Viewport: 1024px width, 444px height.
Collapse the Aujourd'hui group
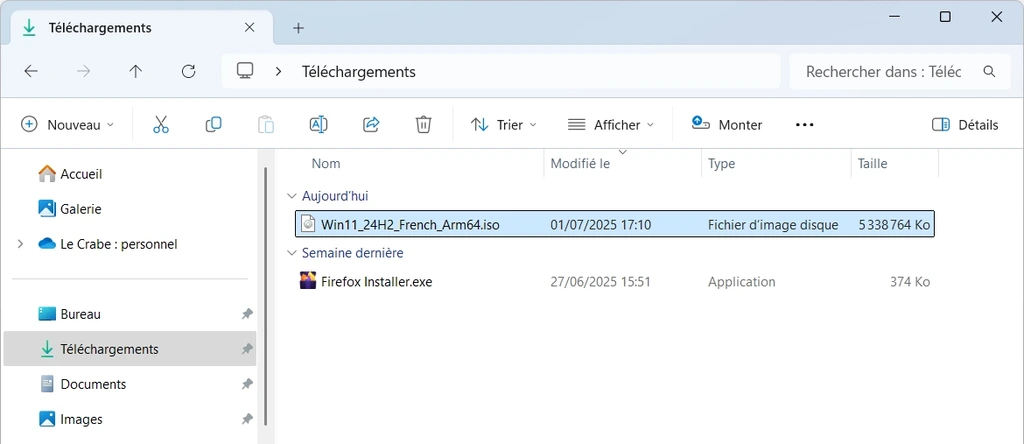point(290,196)
